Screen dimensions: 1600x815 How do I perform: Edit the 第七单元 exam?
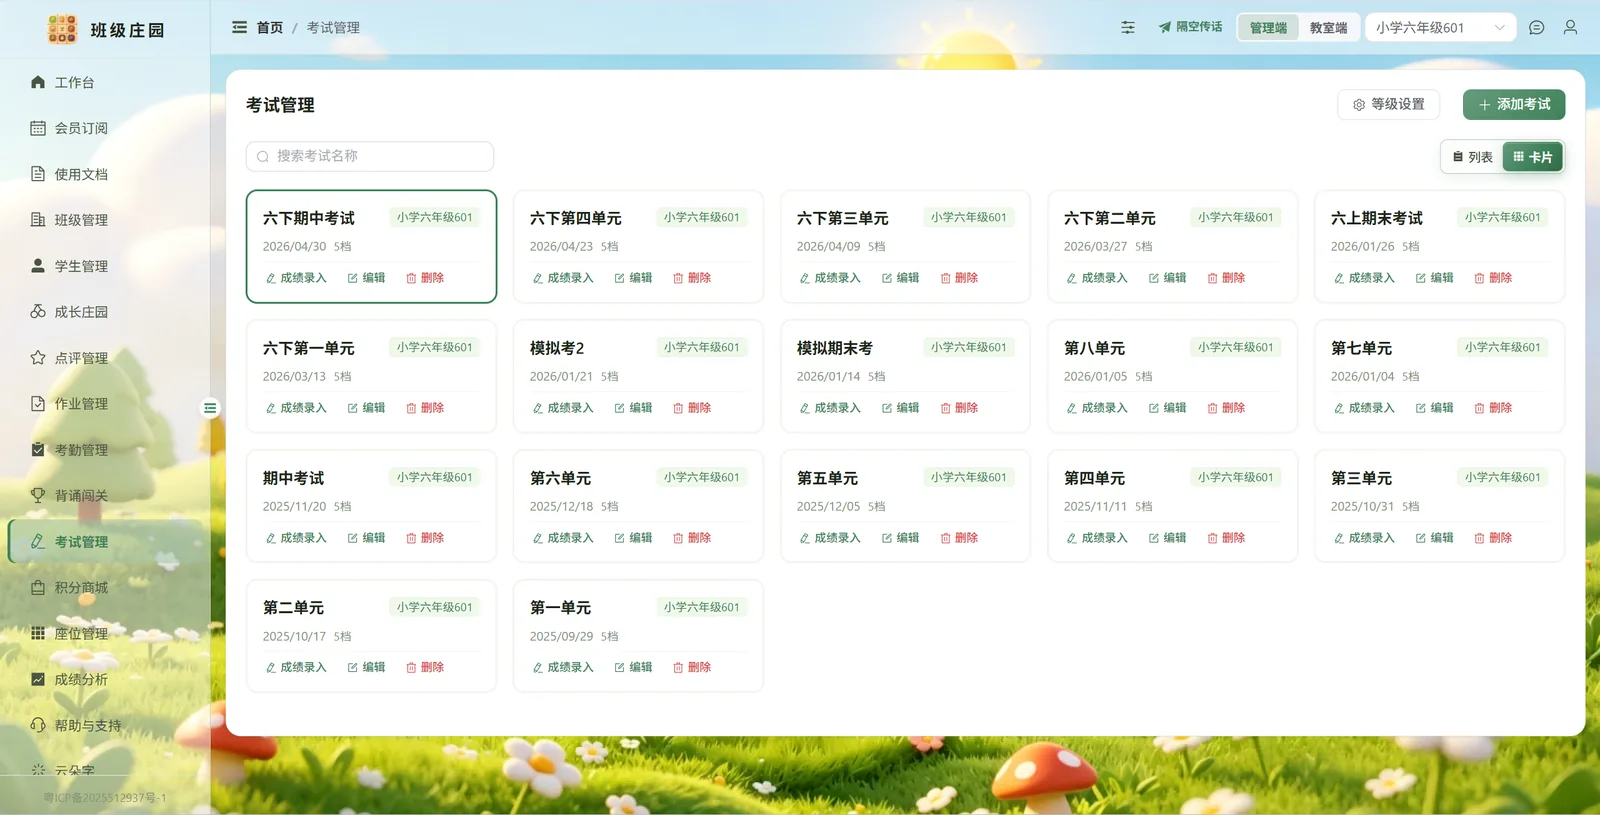point(1434,408)
